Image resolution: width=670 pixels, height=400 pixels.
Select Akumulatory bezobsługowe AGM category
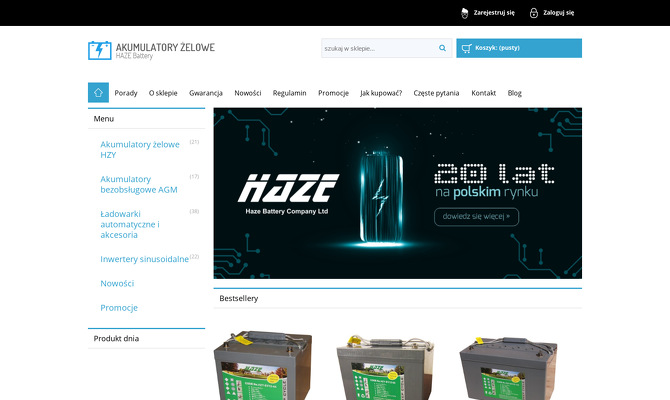[x=138, y=184]
